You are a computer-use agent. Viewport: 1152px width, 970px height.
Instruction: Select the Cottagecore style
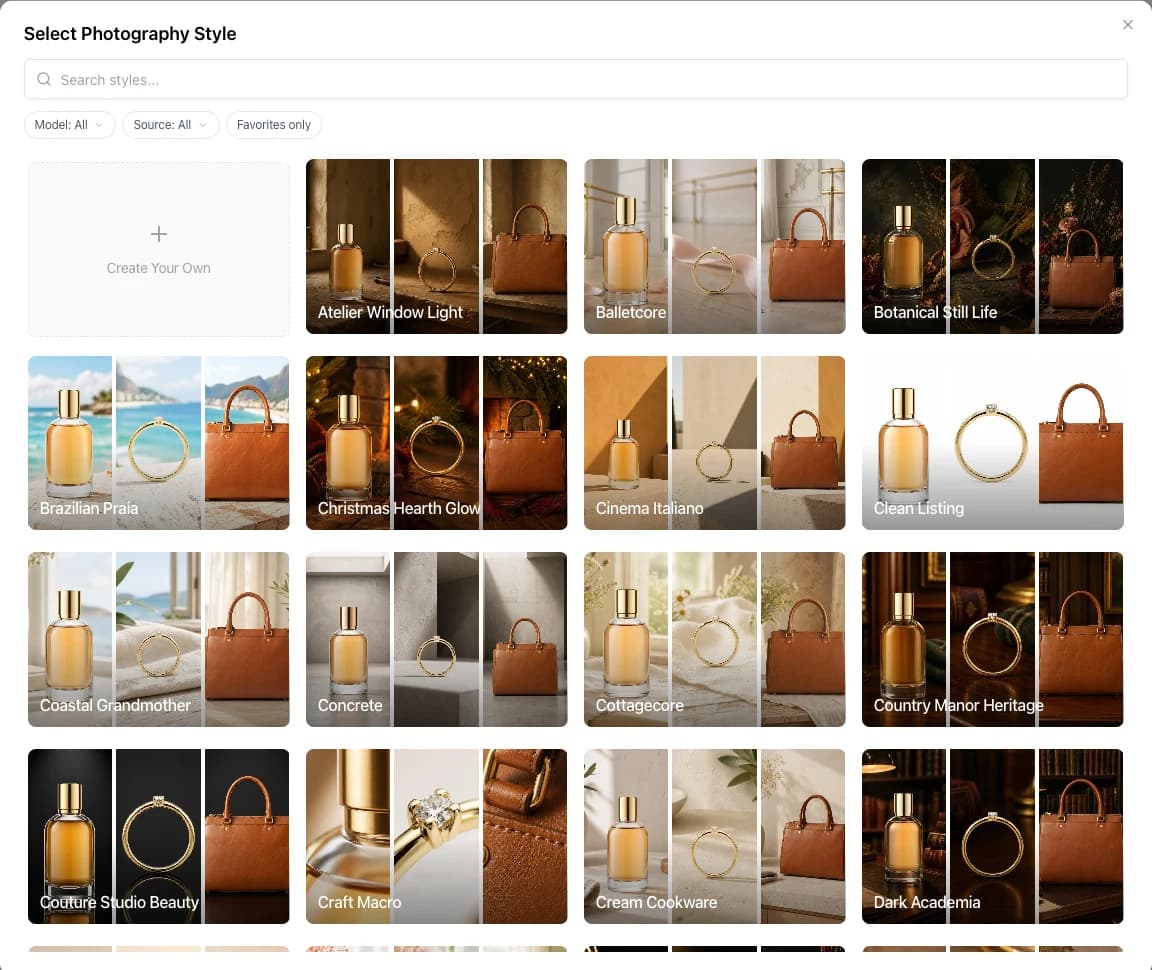click(714, 639)
